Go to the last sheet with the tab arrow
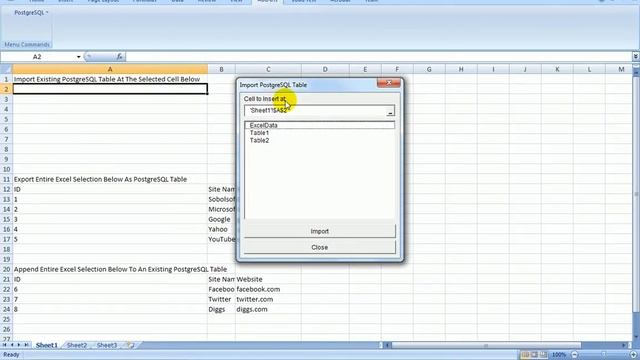Screen dimensions: 640x360 coord(26,345)
